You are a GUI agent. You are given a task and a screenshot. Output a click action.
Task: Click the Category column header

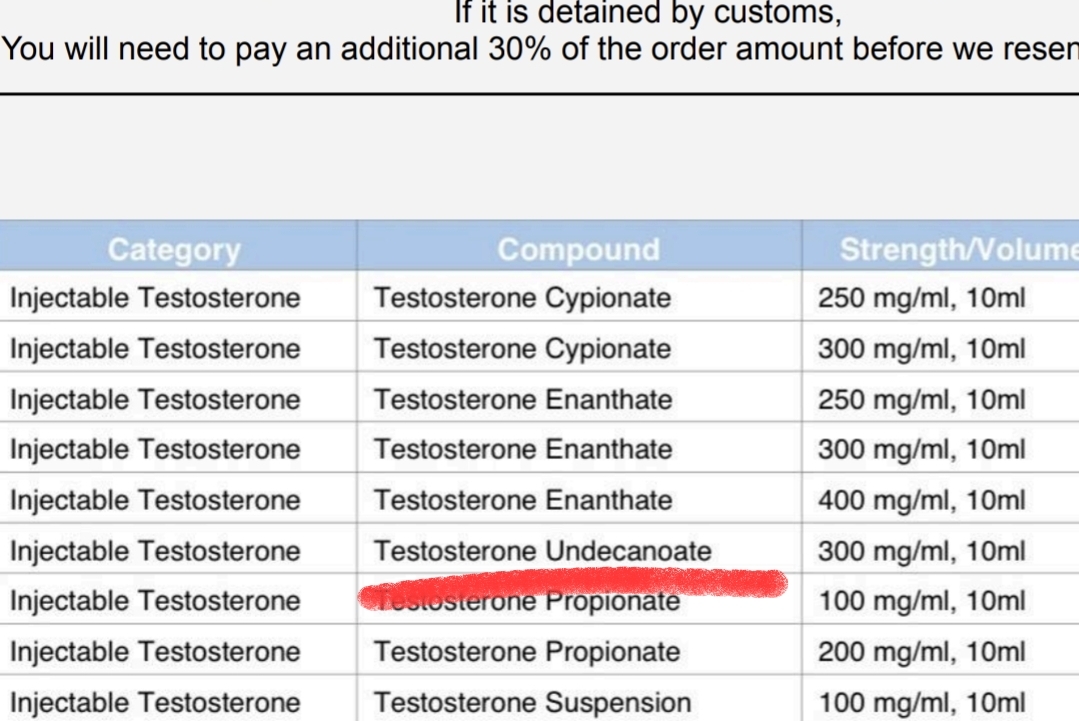(x=174, y=249)
